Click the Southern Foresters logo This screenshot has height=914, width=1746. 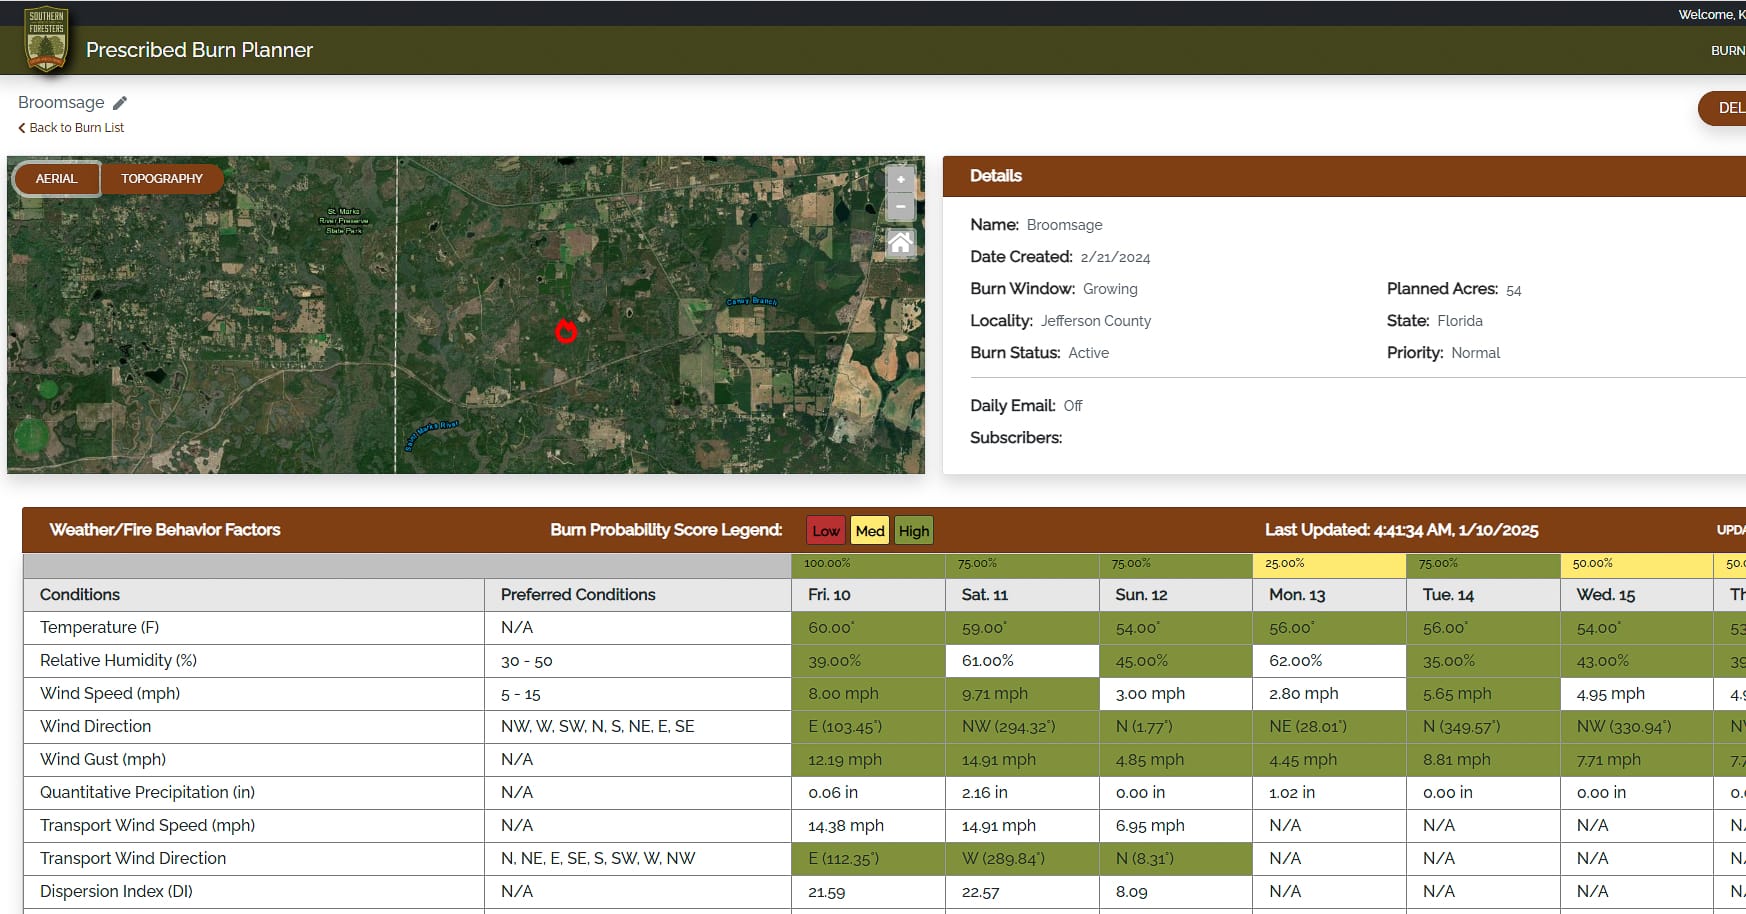tap(46, 40)
